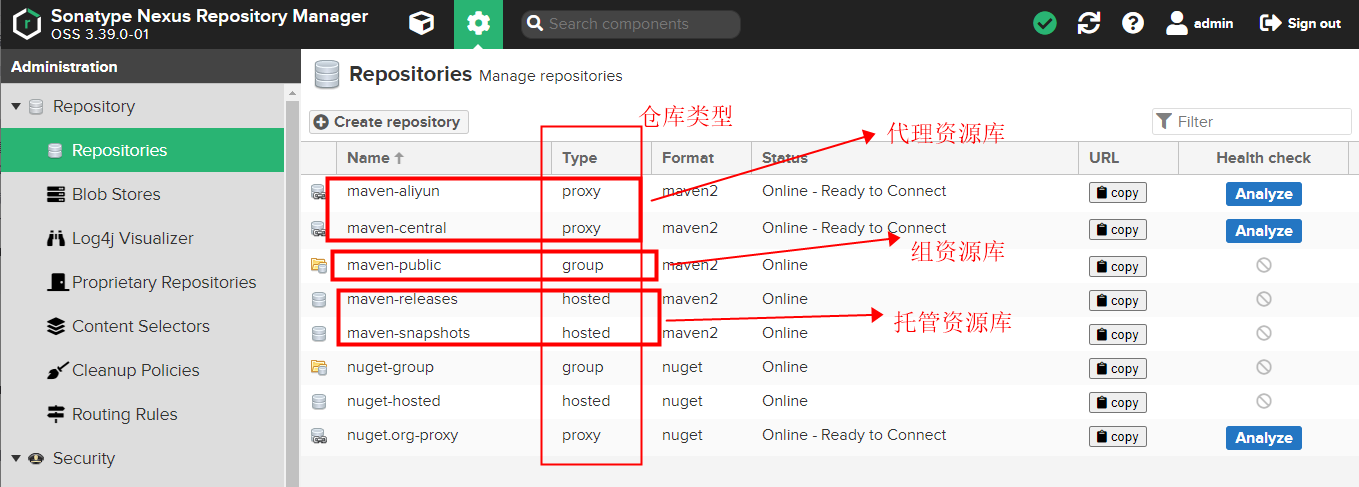Open the Browse cube icon in header
This screenshot has width=1359, height=487.
point(422,23)
